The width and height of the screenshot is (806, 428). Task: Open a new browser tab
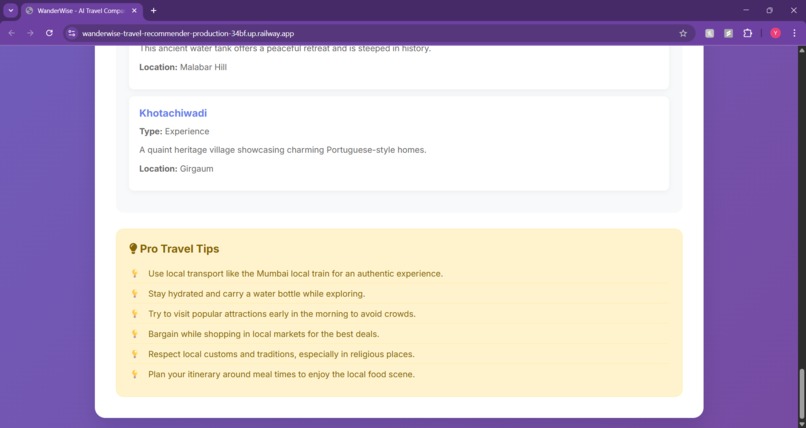pyautogui.click(x=153, y=10)
